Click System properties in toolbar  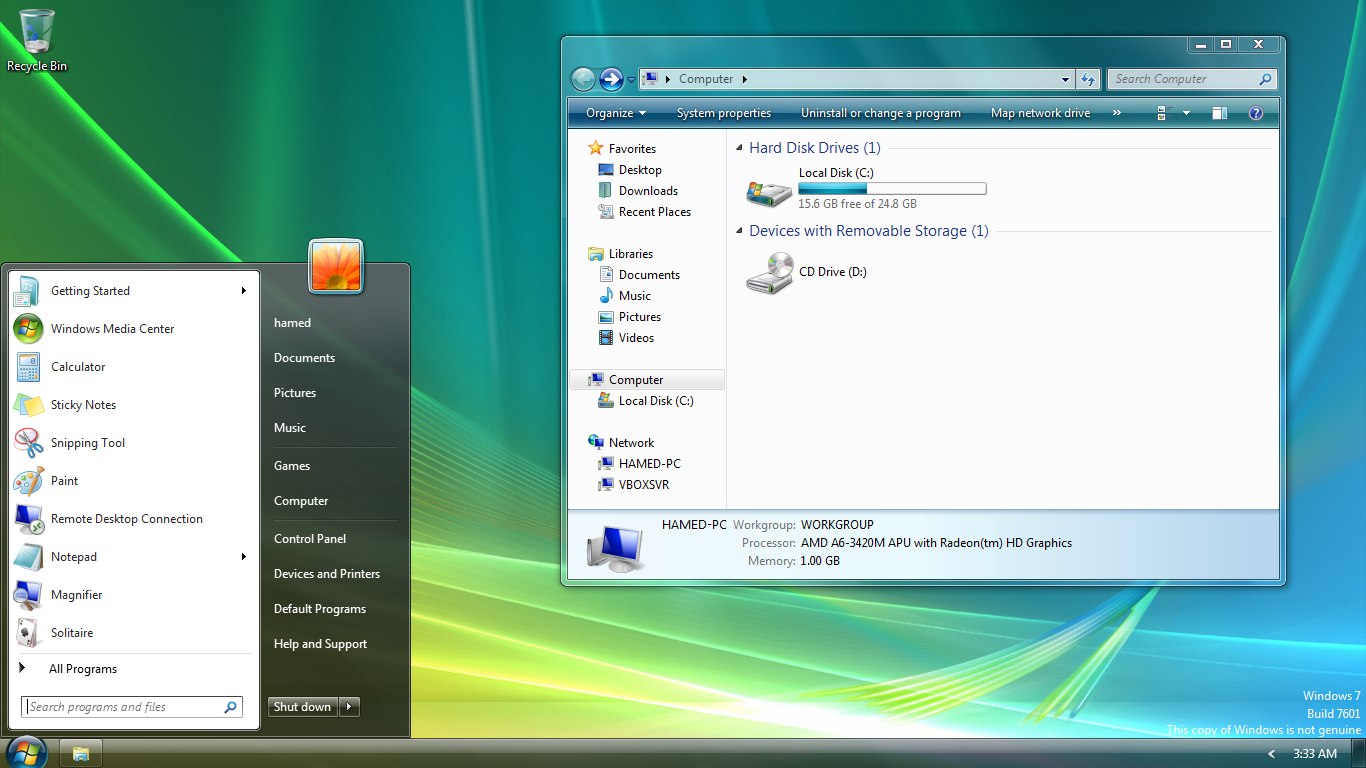[x=724, y=113]
